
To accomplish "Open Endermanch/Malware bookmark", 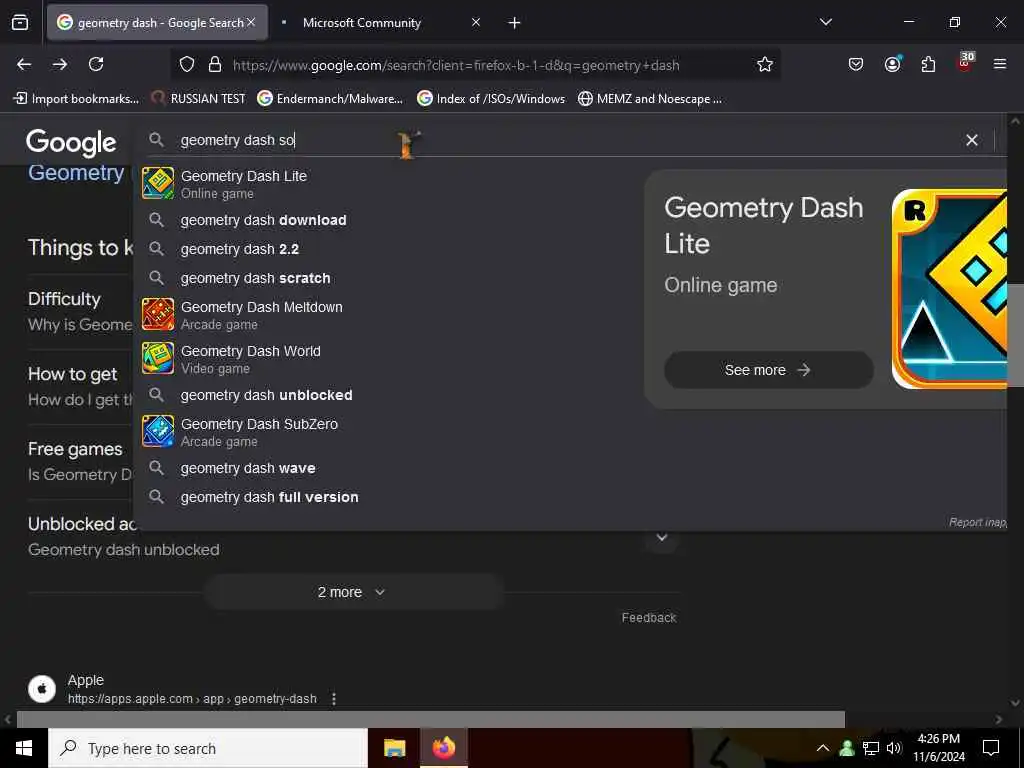I will (x=330, y=99).
